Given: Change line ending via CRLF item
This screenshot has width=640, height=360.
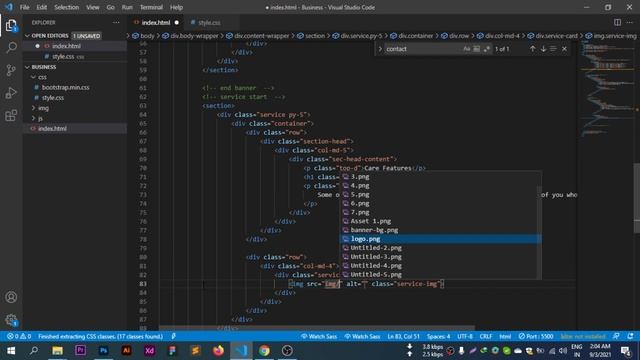Looking at the screenshot, I should [x=486, y=337].
